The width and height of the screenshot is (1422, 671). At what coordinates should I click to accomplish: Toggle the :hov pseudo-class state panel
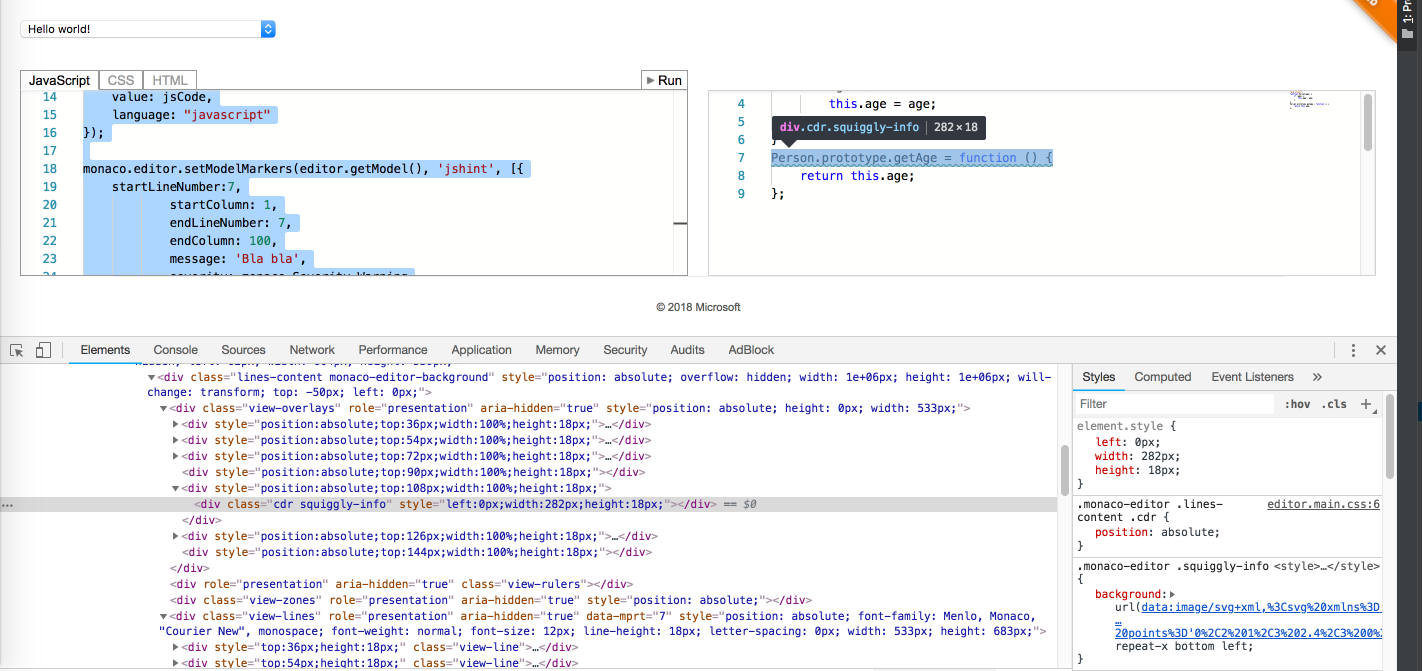pos(1298,403)
